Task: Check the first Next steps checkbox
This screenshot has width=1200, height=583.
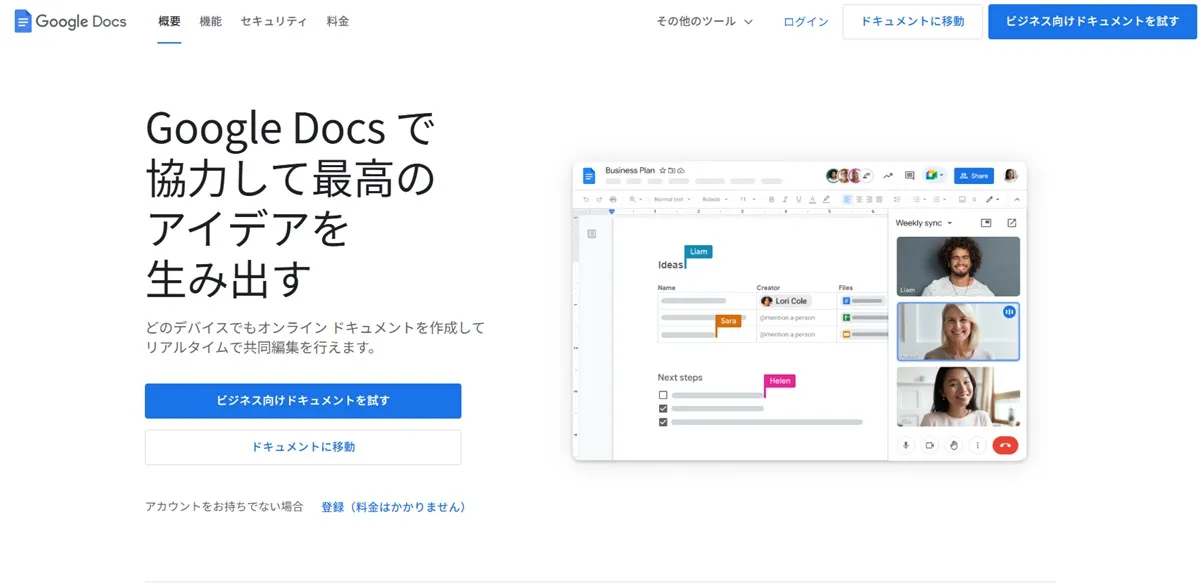Action: [x=662, y=394]
